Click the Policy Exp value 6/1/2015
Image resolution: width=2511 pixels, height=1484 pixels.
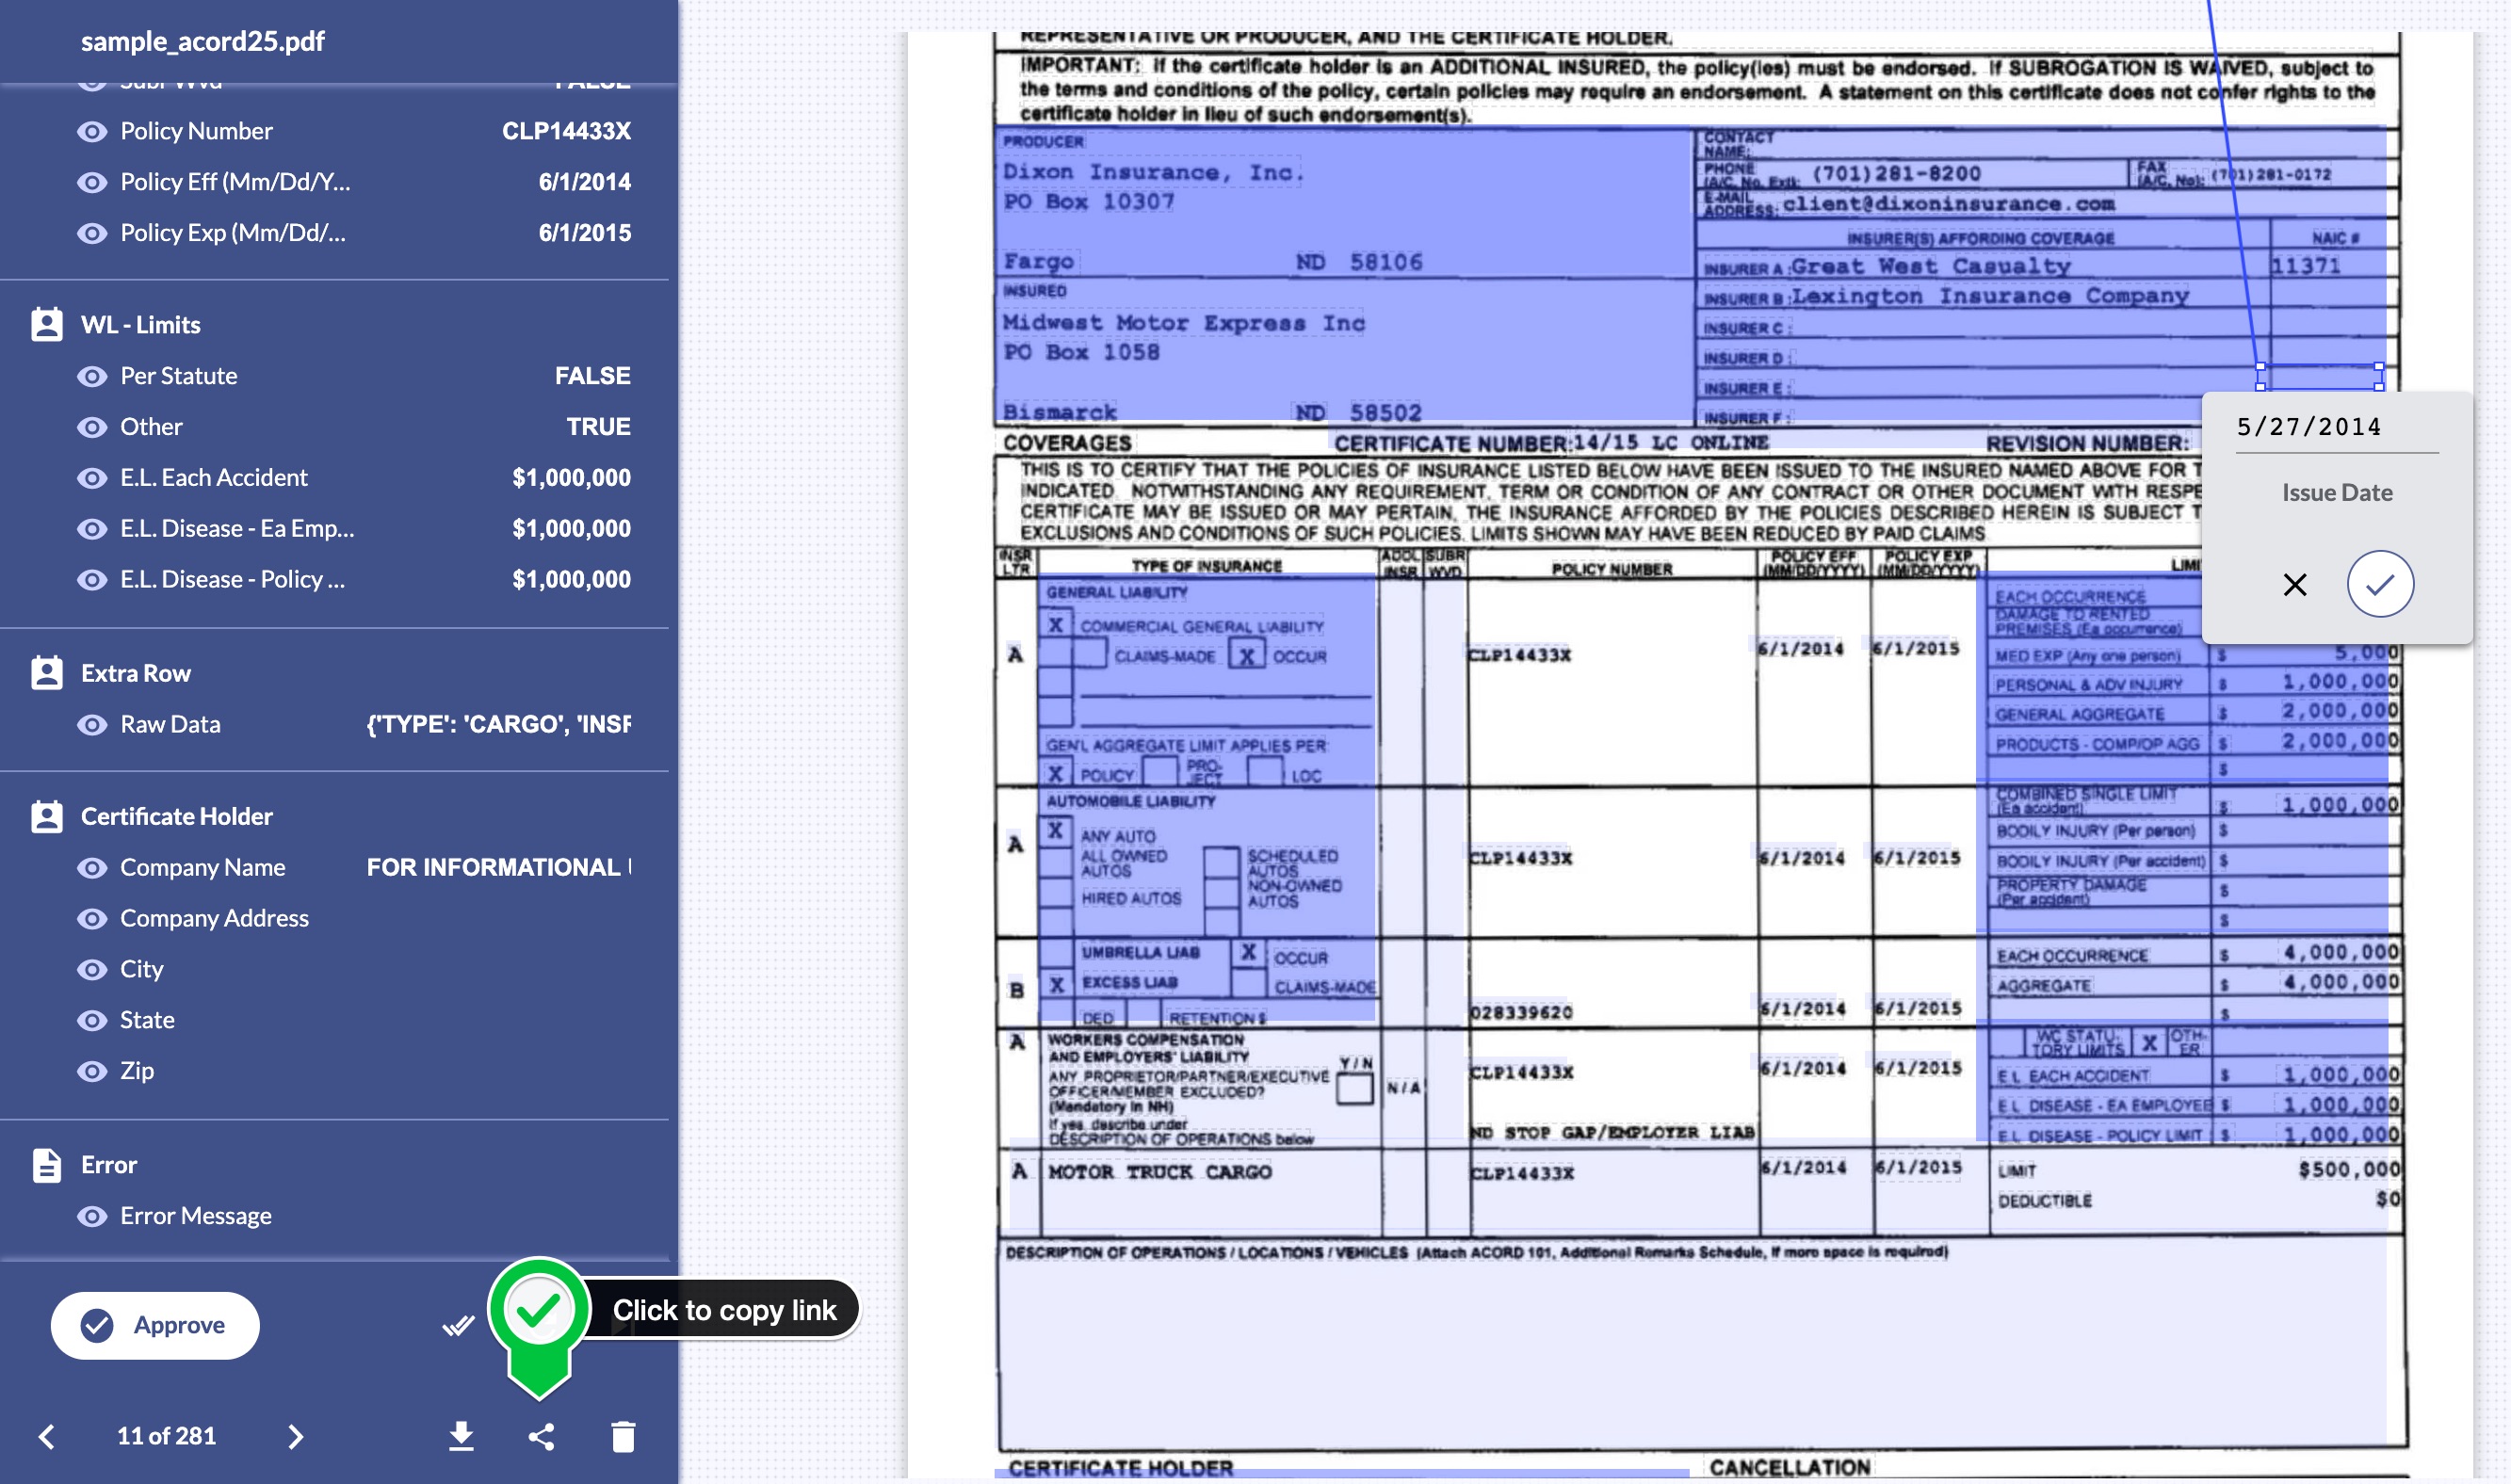[584, 234]
